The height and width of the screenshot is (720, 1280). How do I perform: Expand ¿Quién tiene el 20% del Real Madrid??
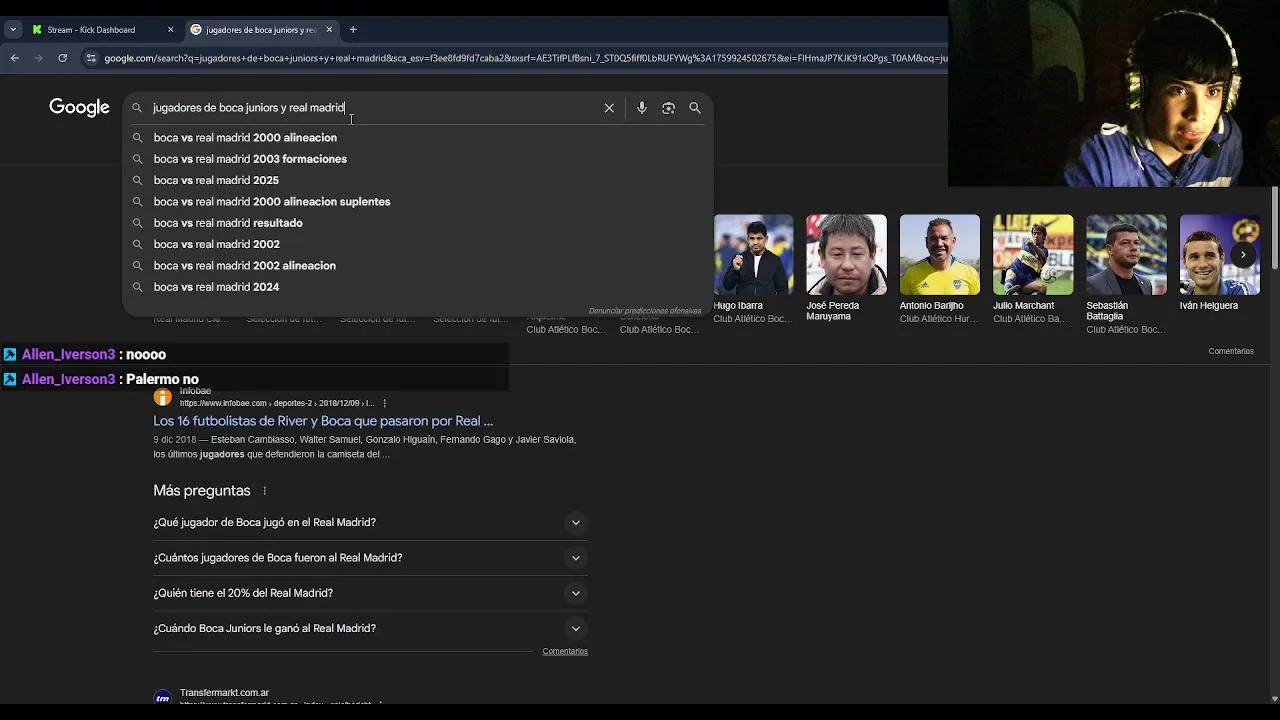(370, 593)
